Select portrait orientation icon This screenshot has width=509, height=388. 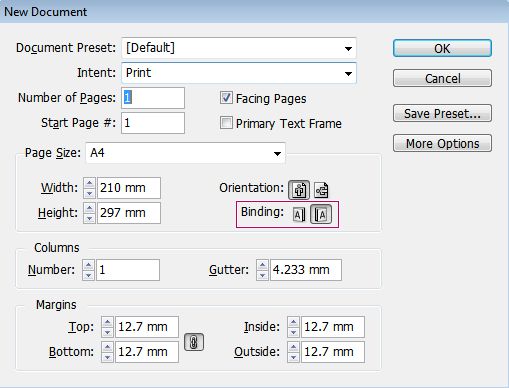(299, 190)
